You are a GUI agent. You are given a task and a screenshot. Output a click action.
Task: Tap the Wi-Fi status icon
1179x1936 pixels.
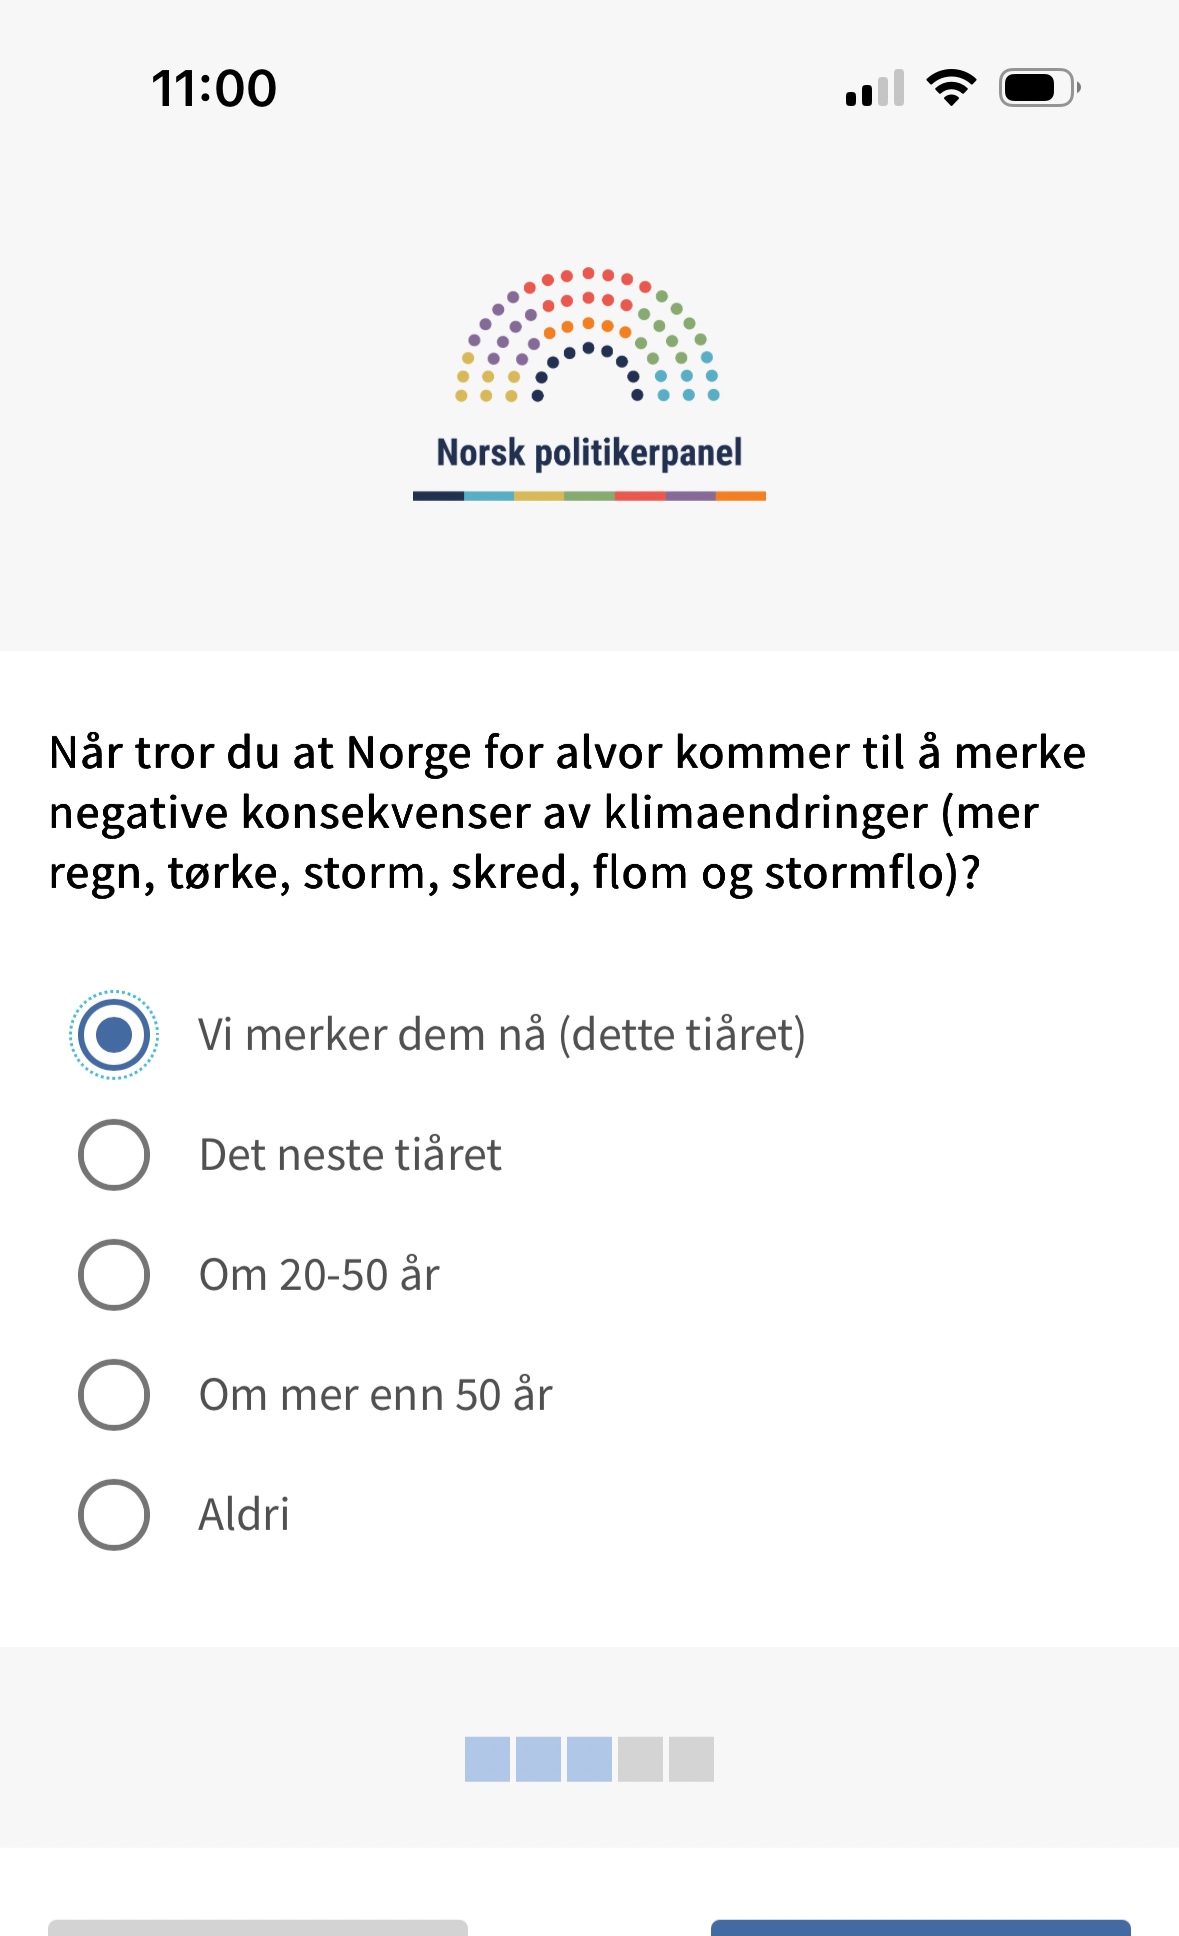pyautogui.click(x=951, y=88)
